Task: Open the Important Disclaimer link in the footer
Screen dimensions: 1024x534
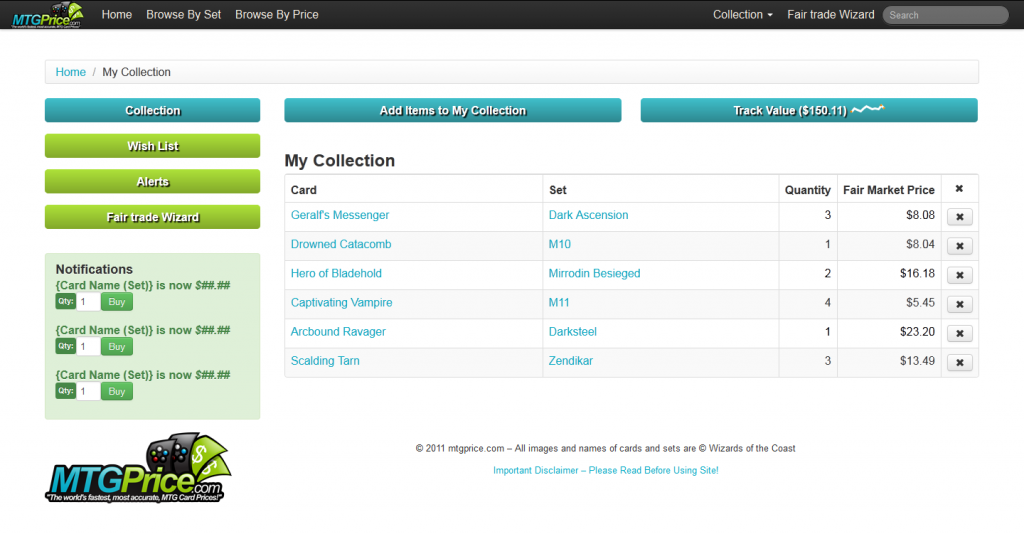Action: [605, 470]
